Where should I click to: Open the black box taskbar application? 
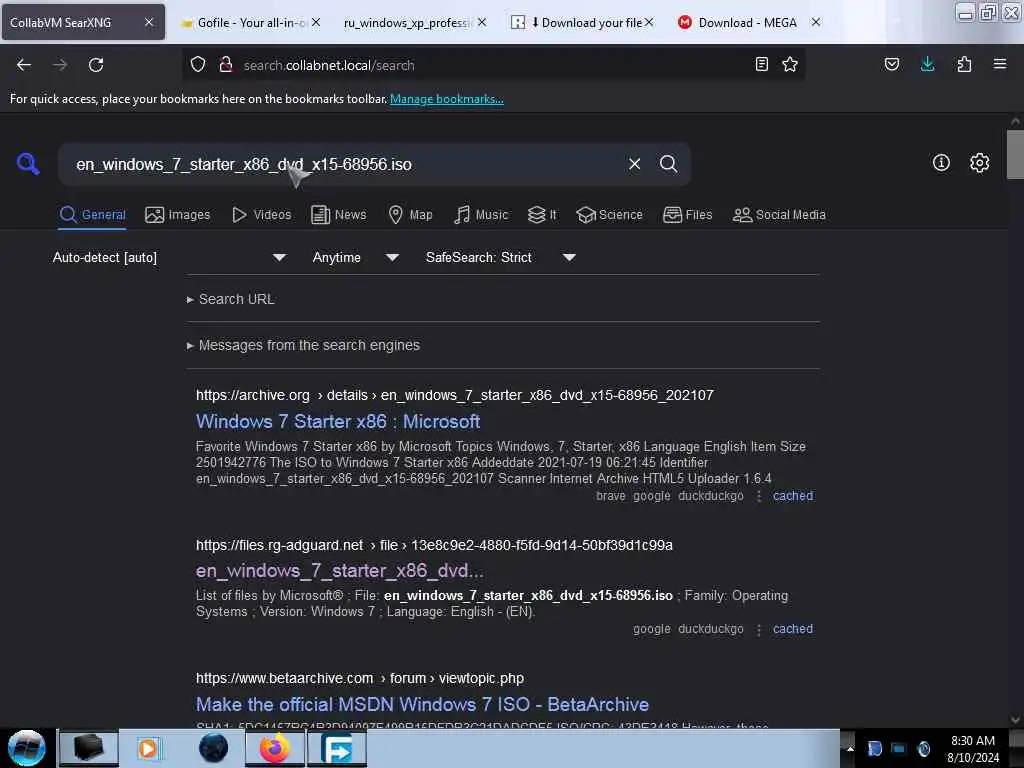tap(89, 748)
